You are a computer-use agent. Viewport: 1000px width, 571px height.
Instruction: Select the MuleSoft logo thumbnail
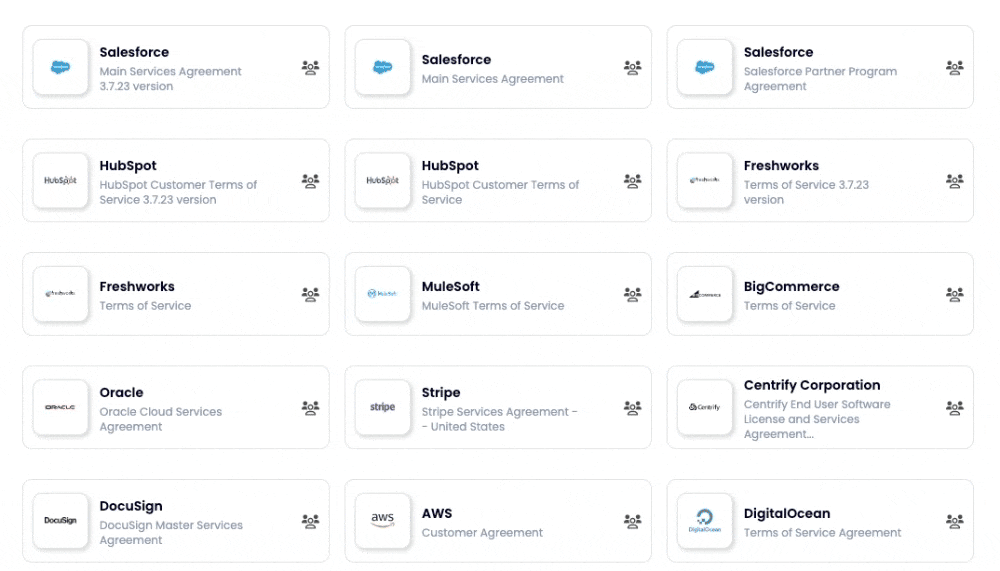coord(383,294)
